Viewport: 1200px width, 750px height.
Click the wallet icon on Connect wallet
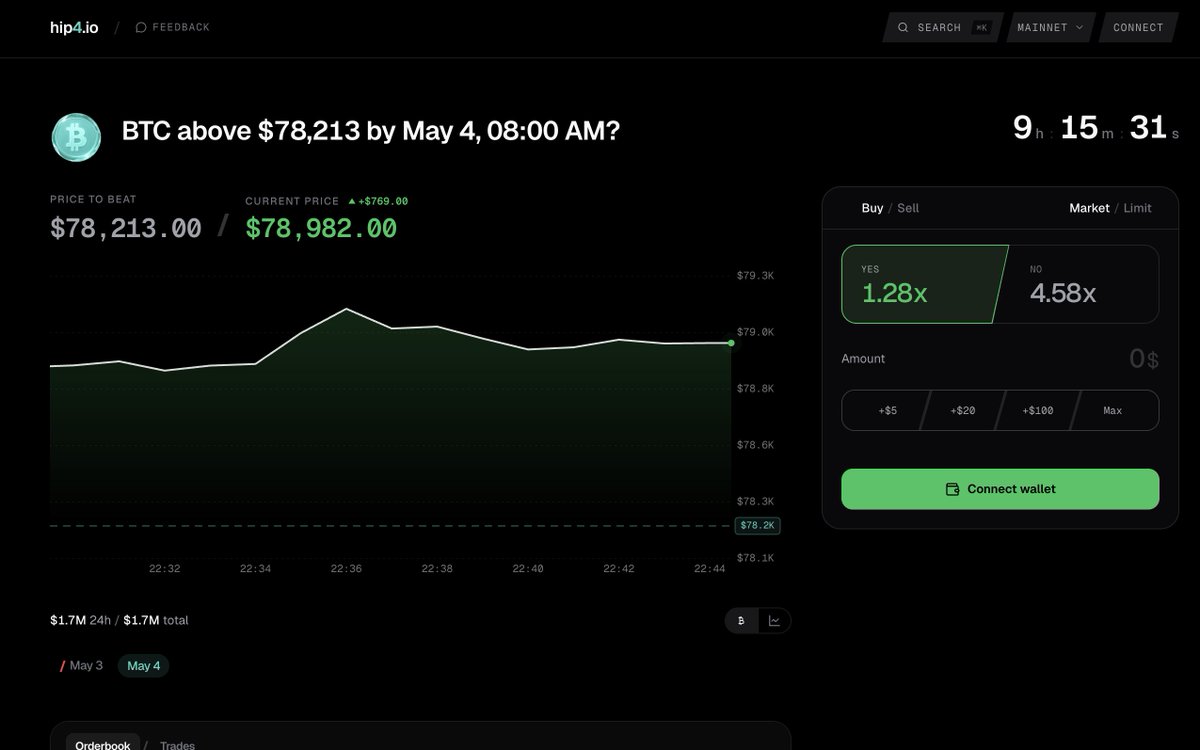pyautogui.click(x=953, y=489)
